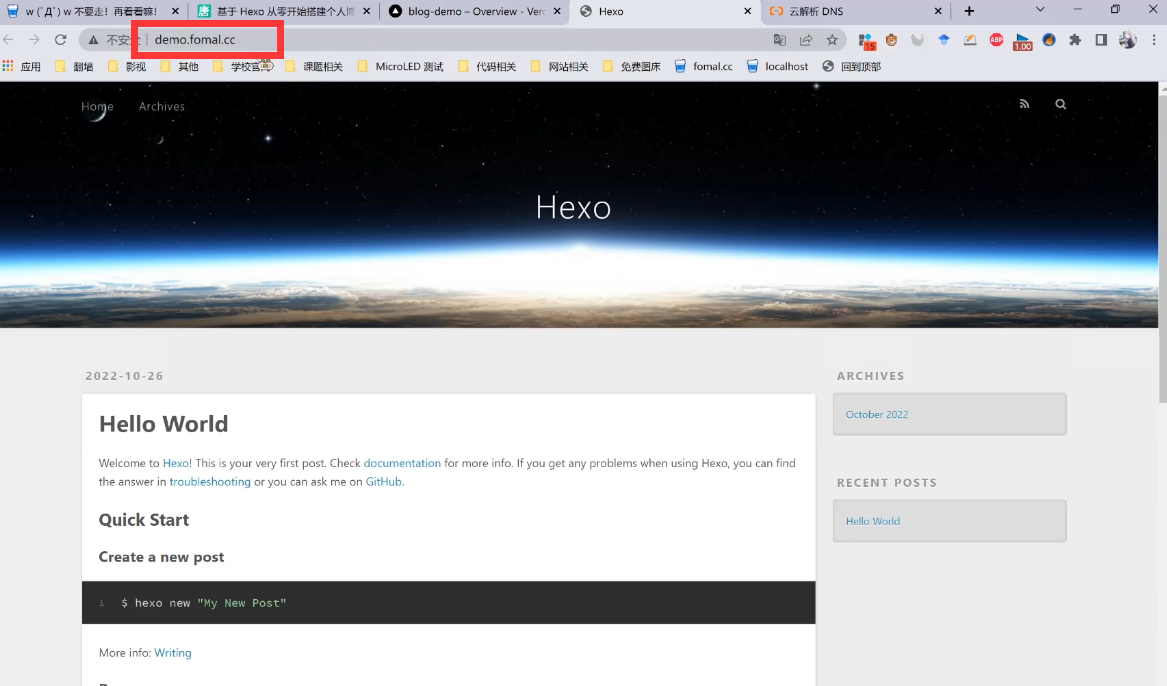Click the RSS feed icon in header
The width and height of the screenshot is (1167, 686).
point(1024,104)
